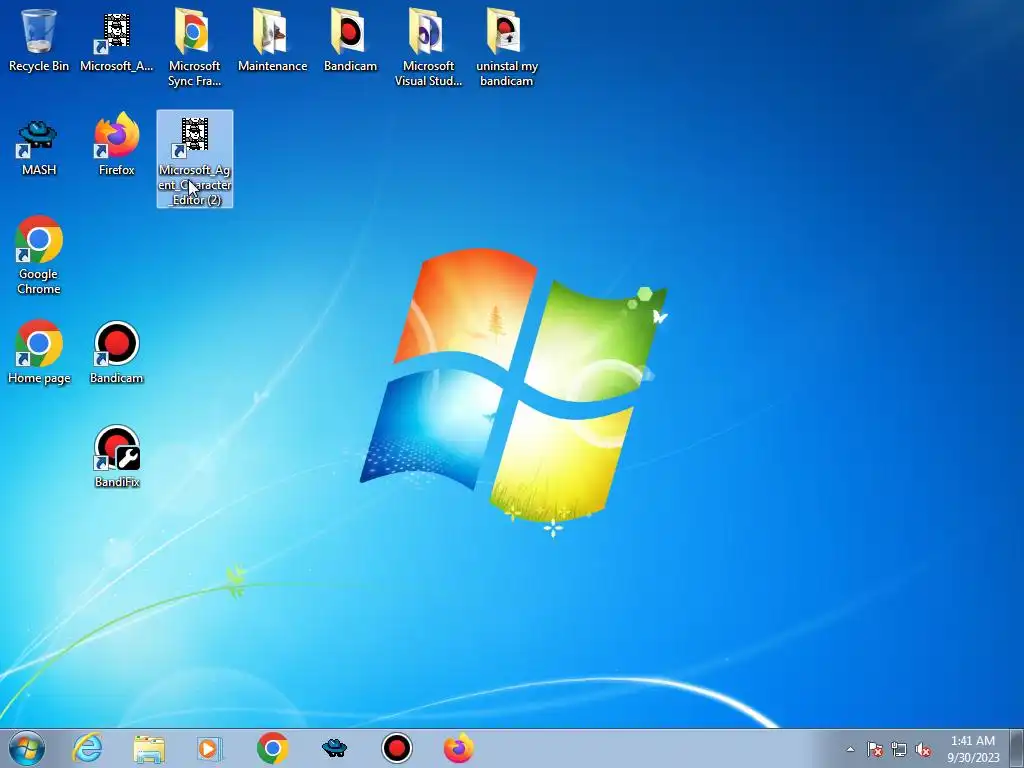This screenshot has height=768, width=1024.
Task: Launch Firefox from the taskbar
Action: point(458,748)
